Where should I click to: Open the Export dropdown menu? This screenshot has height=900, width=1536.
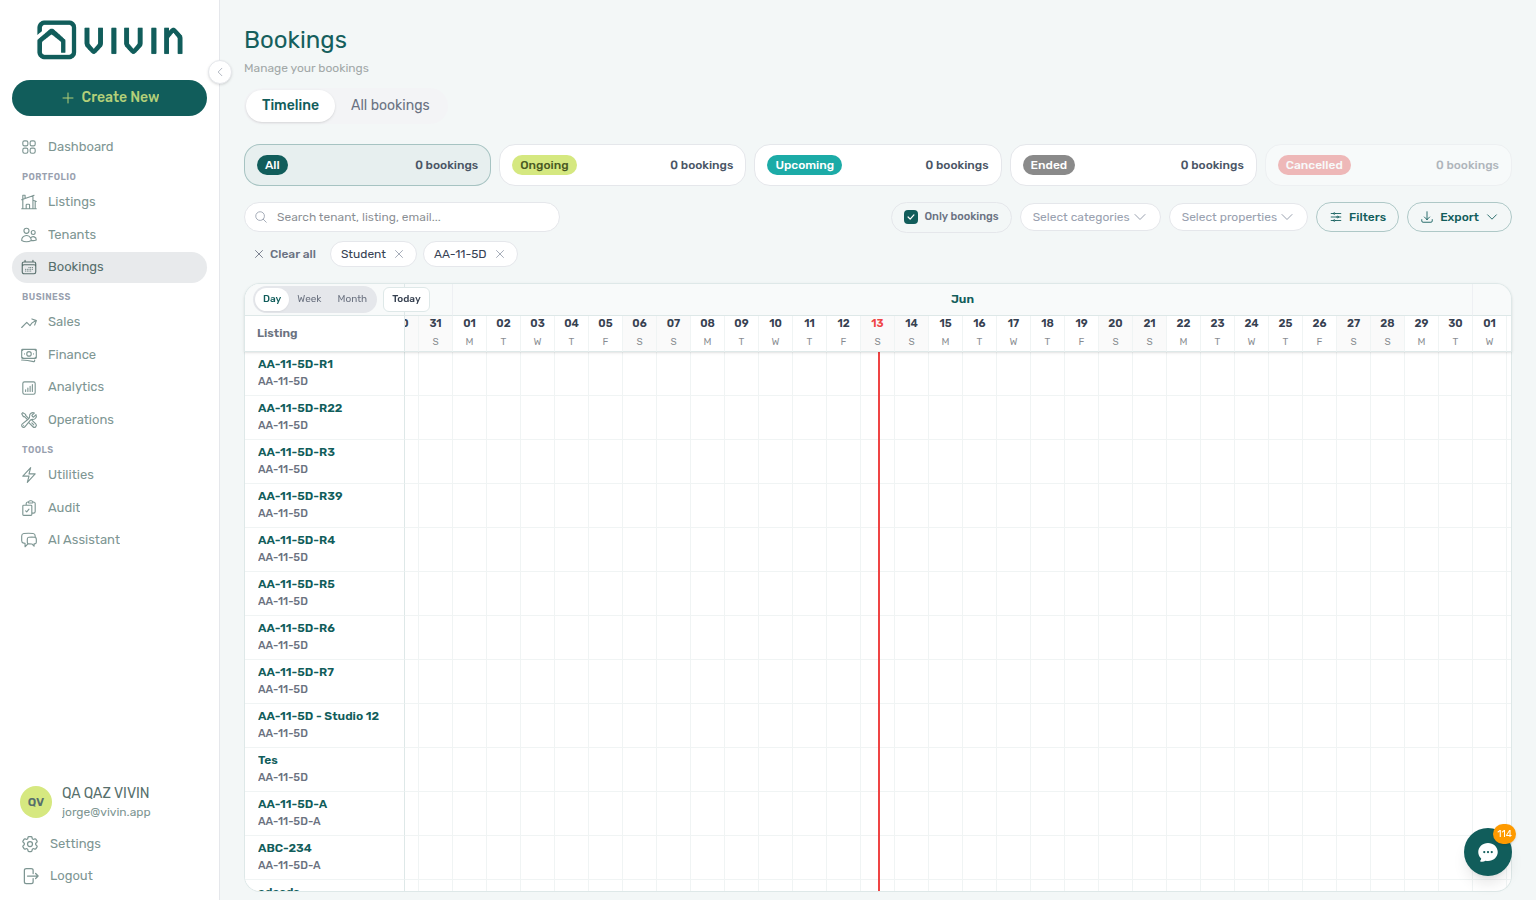[x=1459, y=217]
